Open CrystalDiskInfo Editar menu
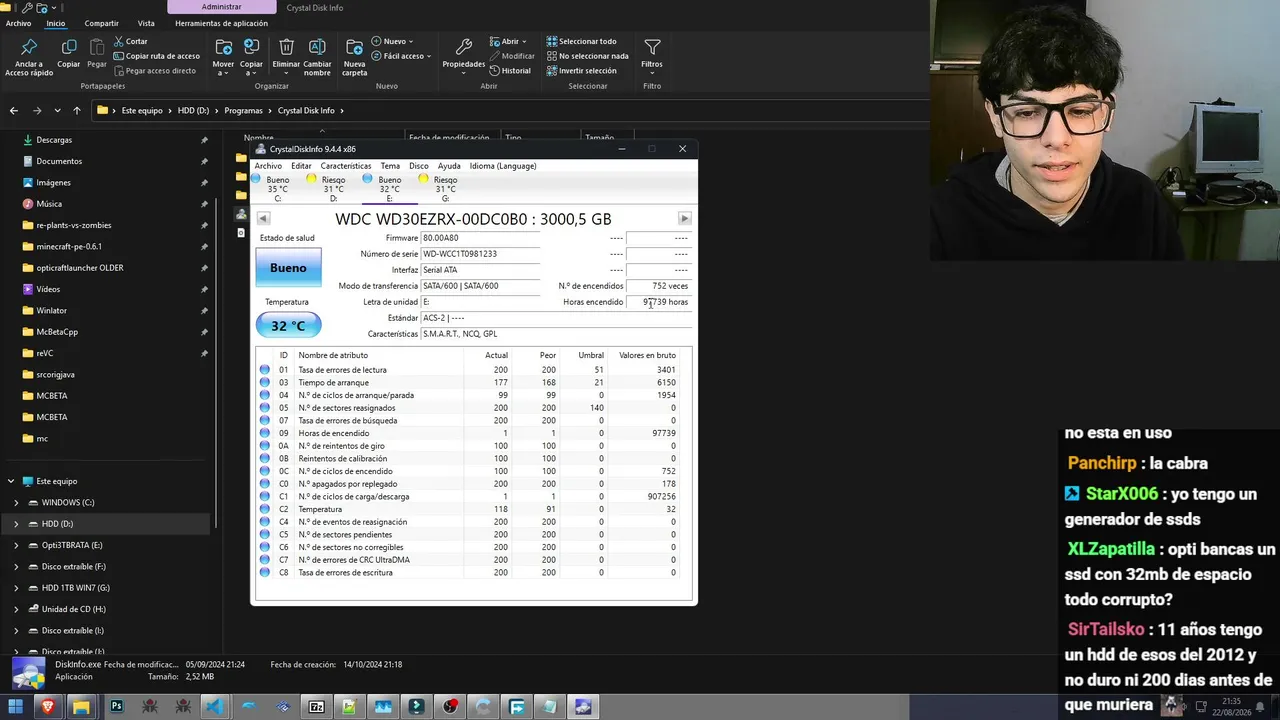This screenshot has height=720, width=1280. pyautogui.click(x=301, y=166)
